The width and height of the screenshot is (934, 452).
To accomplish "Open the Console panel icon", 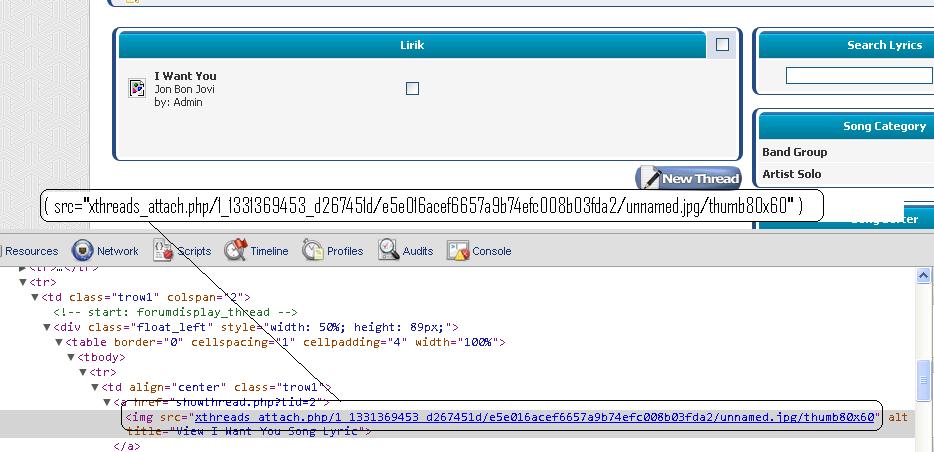I will (x=458, y=250).
